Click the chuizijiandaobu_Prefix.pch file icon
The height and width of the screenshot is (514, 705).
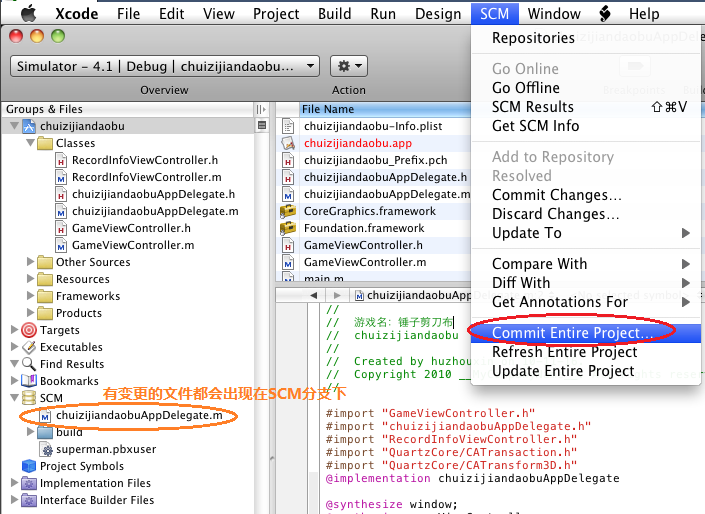point(288,161)
